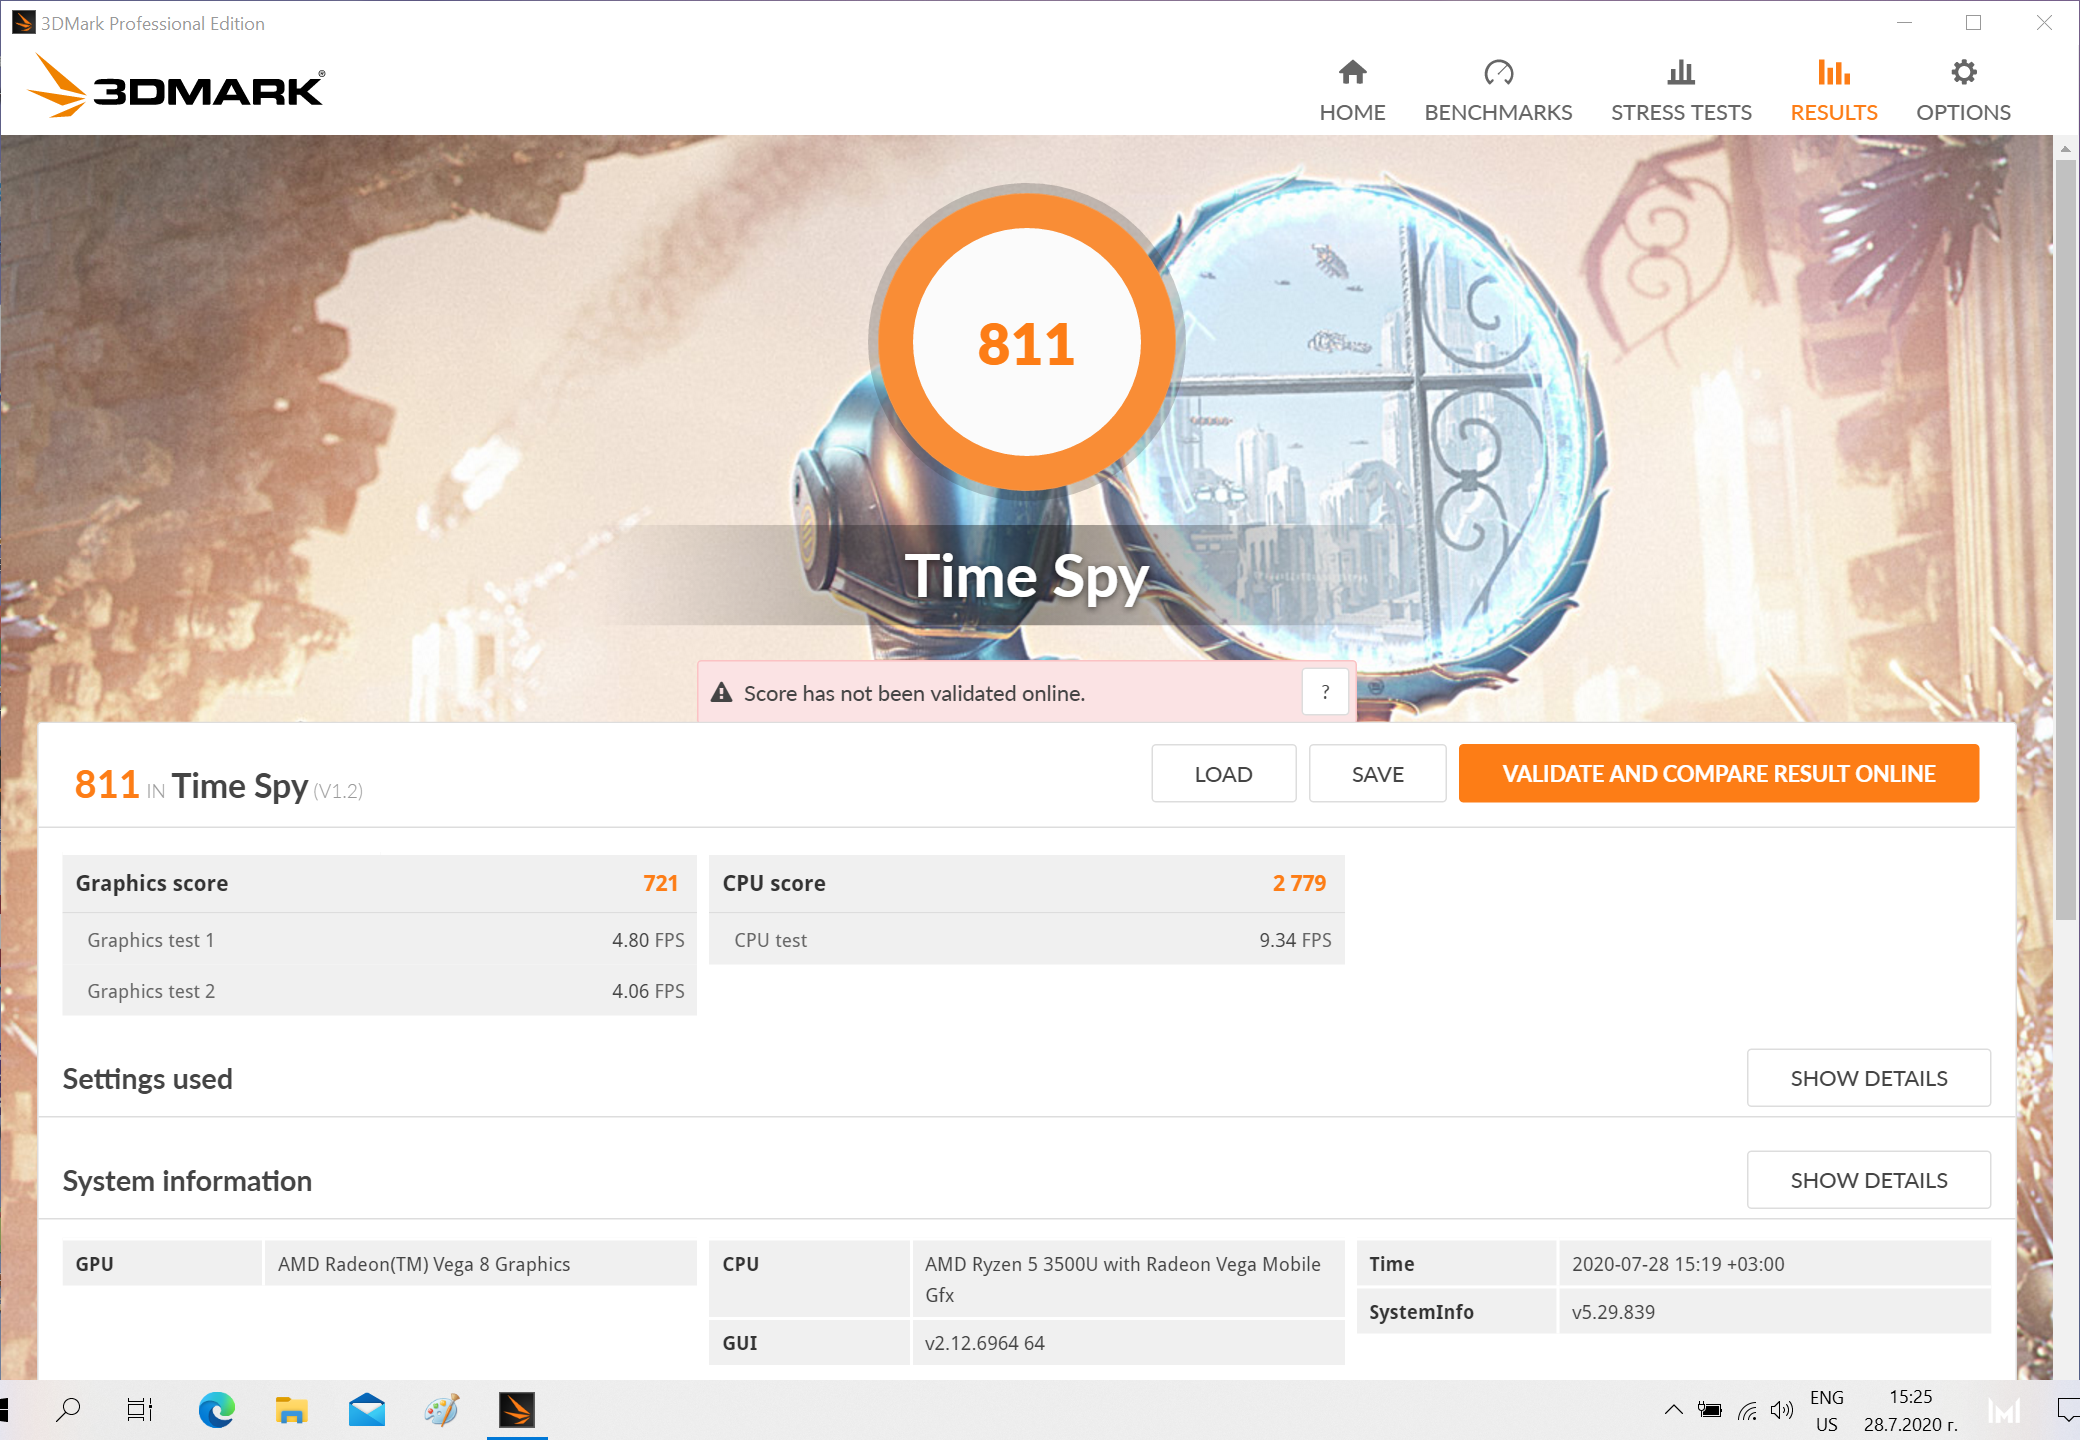This screenshot has width=2080, height=1440.
Task: Open the RESULTS tab
Action: pyautogui.click(x=1833, y=91)
